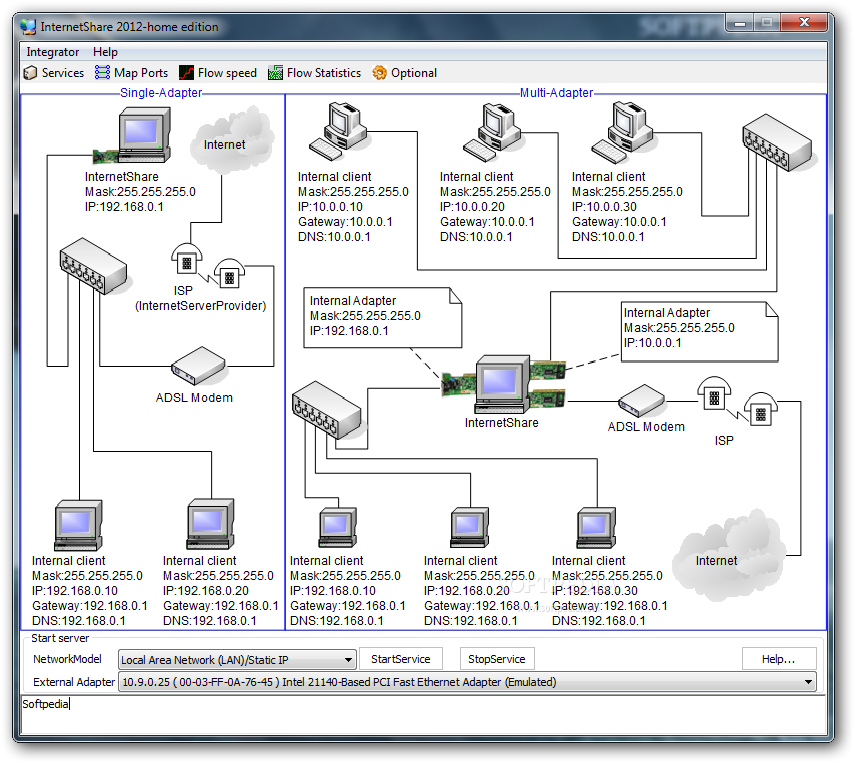Screen dimensions: 855x763
Task: Click the Internet cloud in Single-Adapter panel
Action: 231,142
